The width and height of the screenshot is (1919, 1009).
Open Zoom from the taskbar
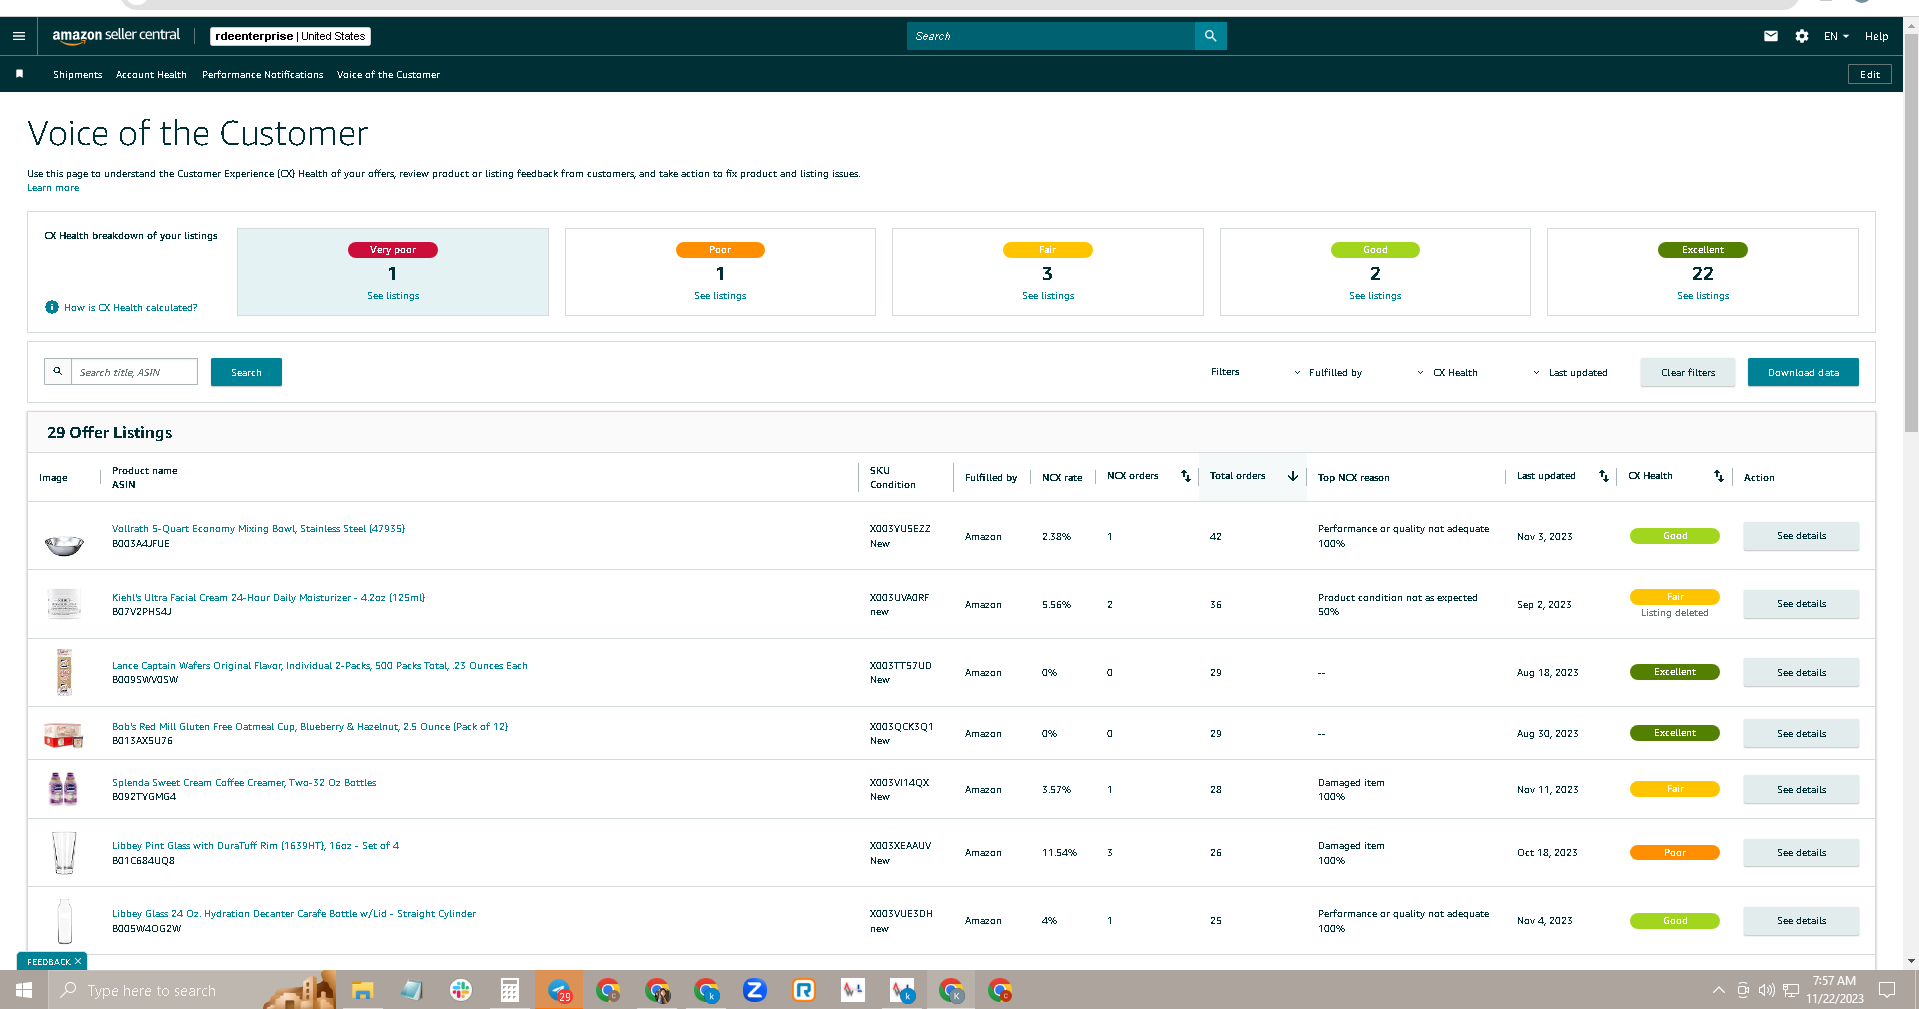click(x=754, y=990)
